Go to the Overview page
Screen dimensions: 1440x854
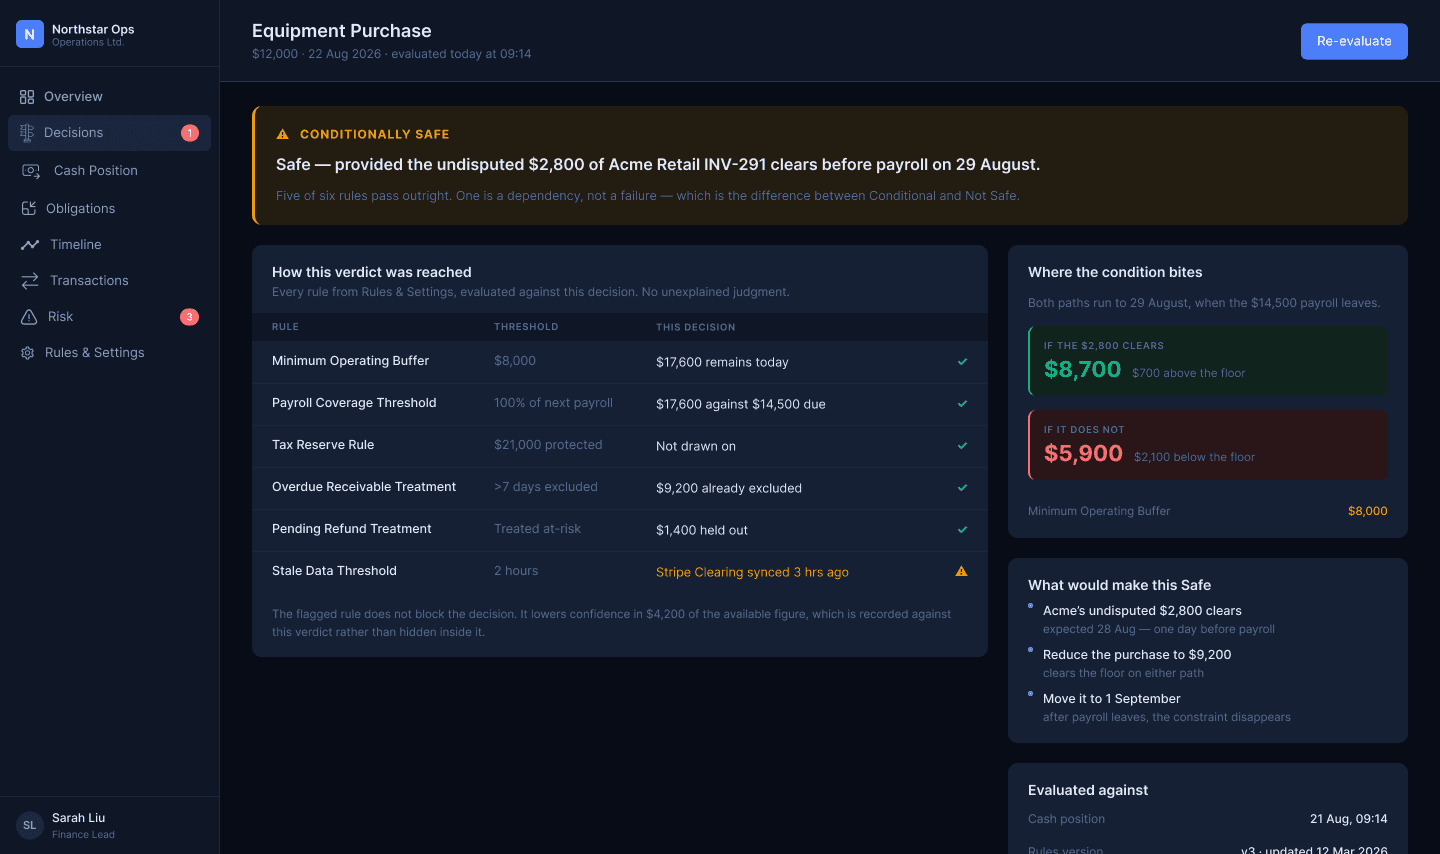[109, 97]
